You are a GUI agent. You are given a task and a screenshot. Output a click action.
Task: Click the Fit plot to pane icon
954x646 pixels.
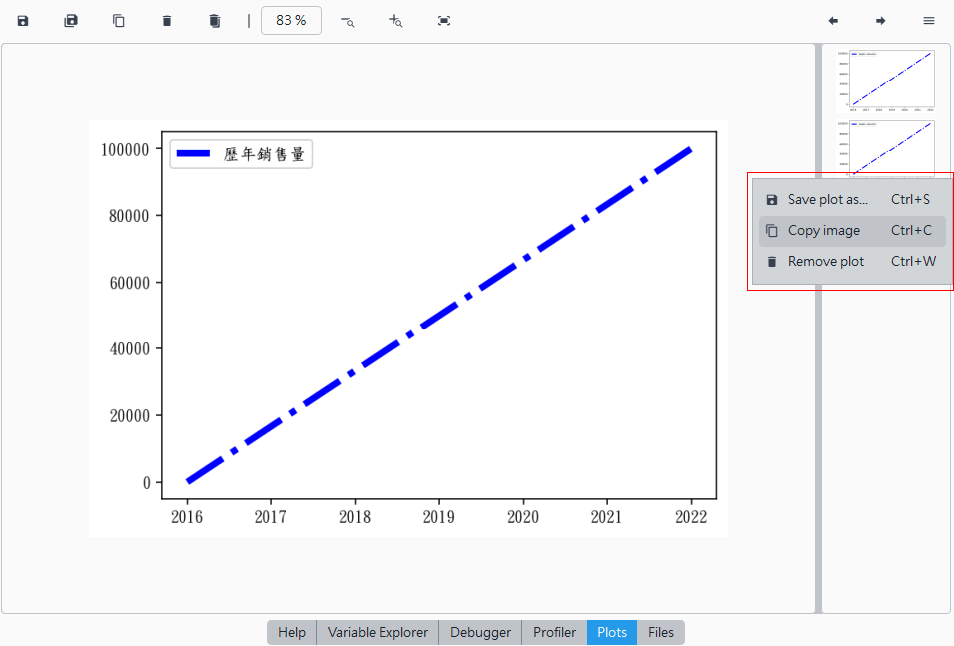pyautogui.click(x=444, y=21)
